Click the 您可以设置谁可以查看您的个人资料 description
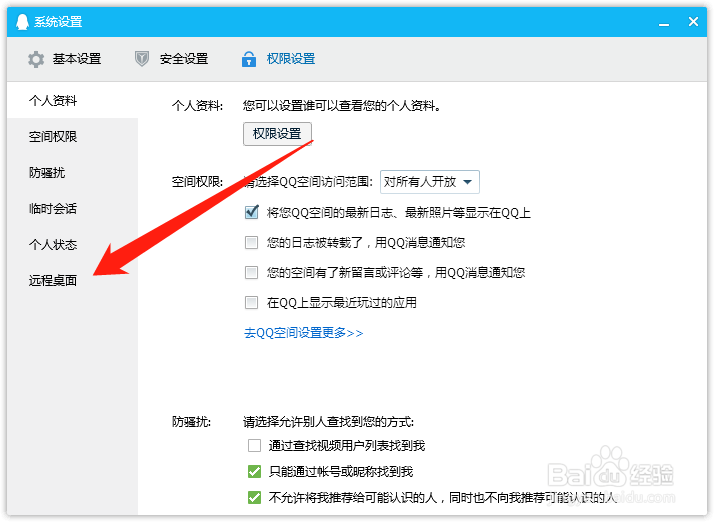Image resolution: width=714 pixels, height=522 pixels. pos(342,106)
